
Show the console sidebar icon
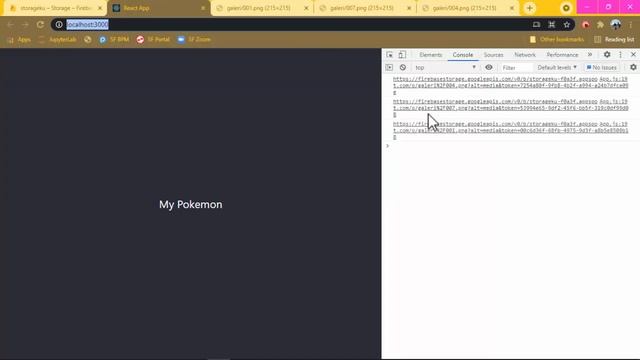coord(389,67)
